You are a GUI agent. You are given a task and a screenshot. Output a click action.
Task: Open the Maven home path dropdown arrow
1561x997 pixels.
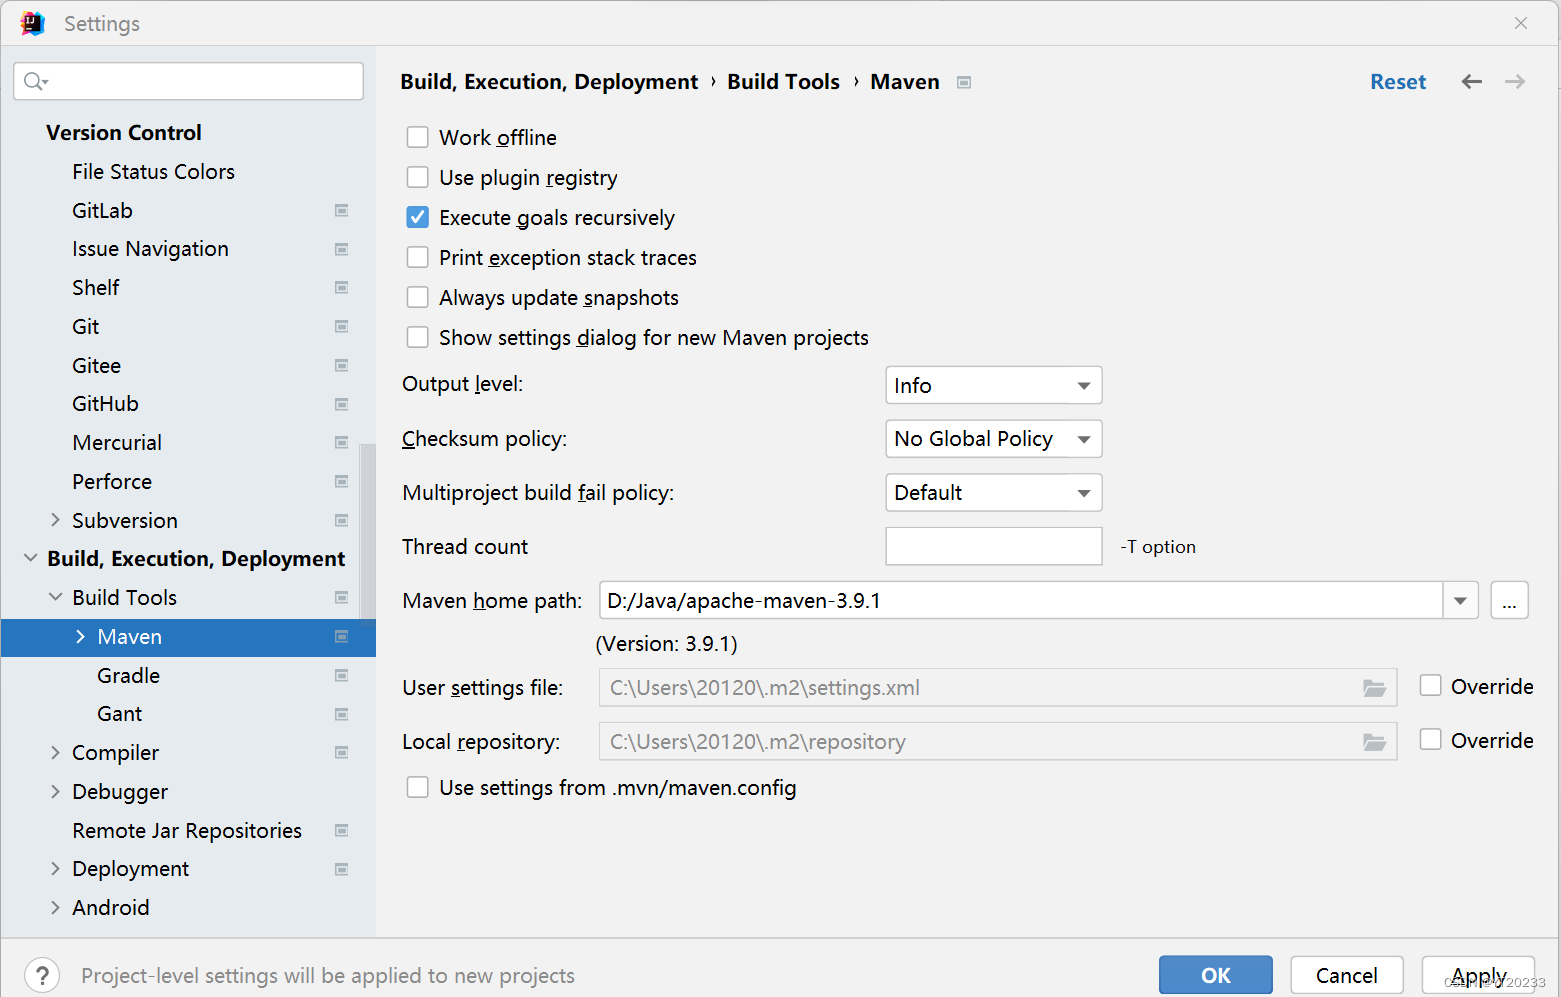click(1460, 601)
